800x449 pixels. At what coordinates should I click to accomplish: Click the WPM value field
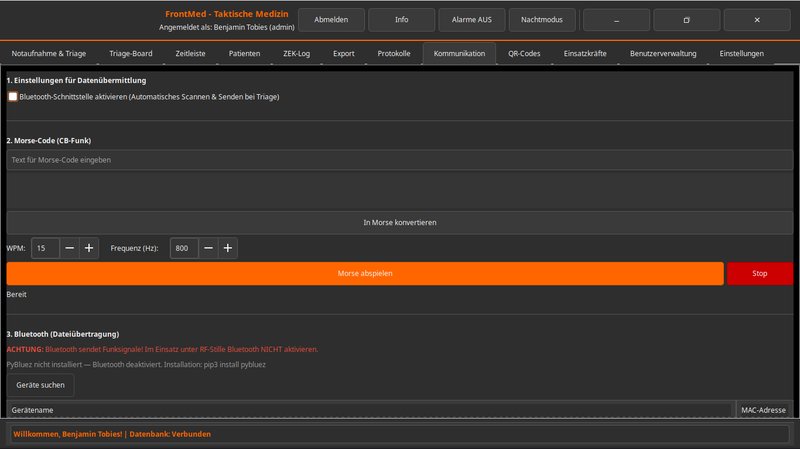[45, 248]
